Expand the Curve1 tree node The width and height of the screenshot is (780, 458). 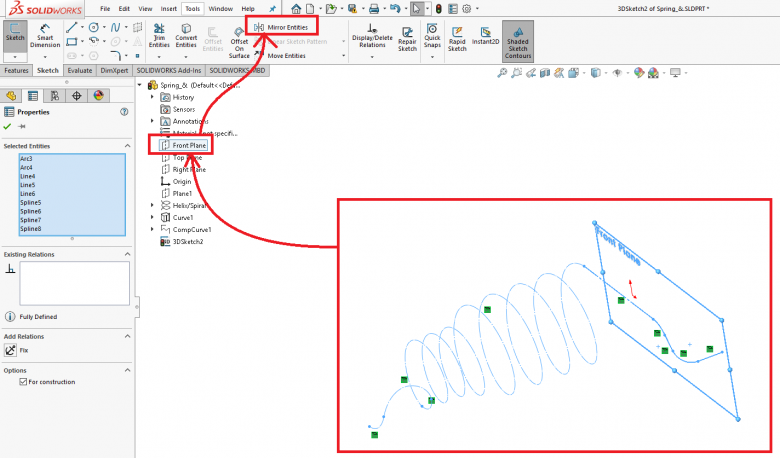pos(152,217)
